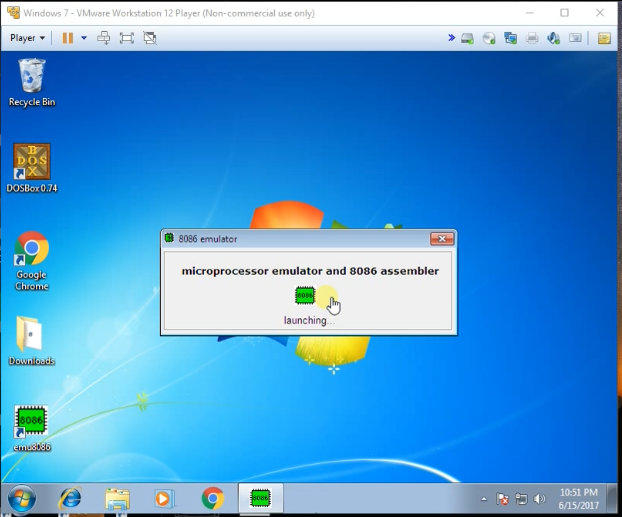Click the display device icon
This screenshot has height=517, width=622.
point(575,38)
